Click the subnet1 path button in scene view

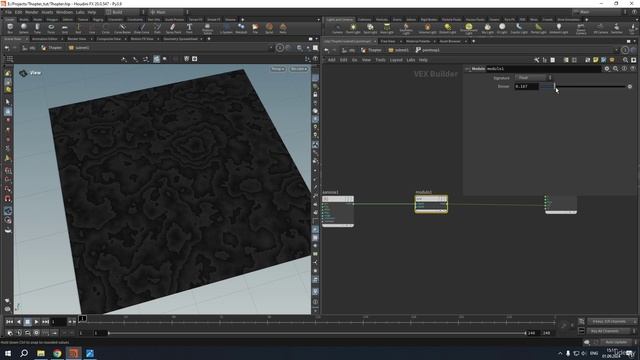click(79, 48)
